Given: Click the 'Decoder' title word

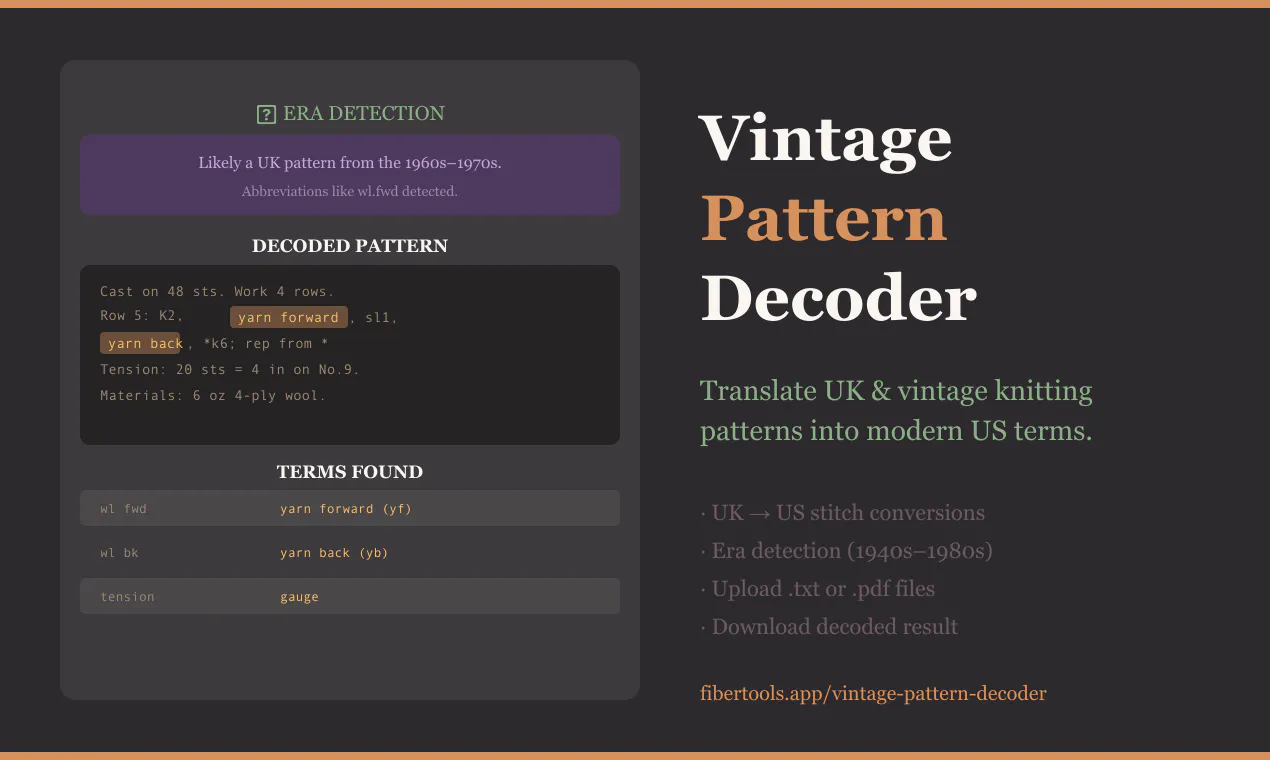Looking at the screenshot, I should pyautogui.click(x=839, y=299).
